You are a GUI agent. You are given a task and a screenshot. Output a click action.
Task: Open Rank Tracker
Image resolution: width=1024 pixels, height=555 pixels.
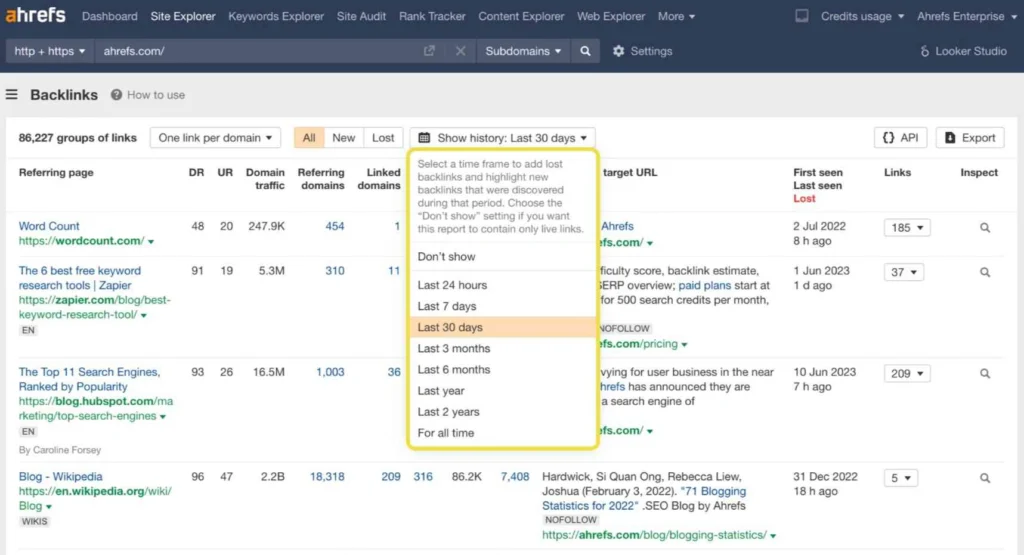coord(432,16)
